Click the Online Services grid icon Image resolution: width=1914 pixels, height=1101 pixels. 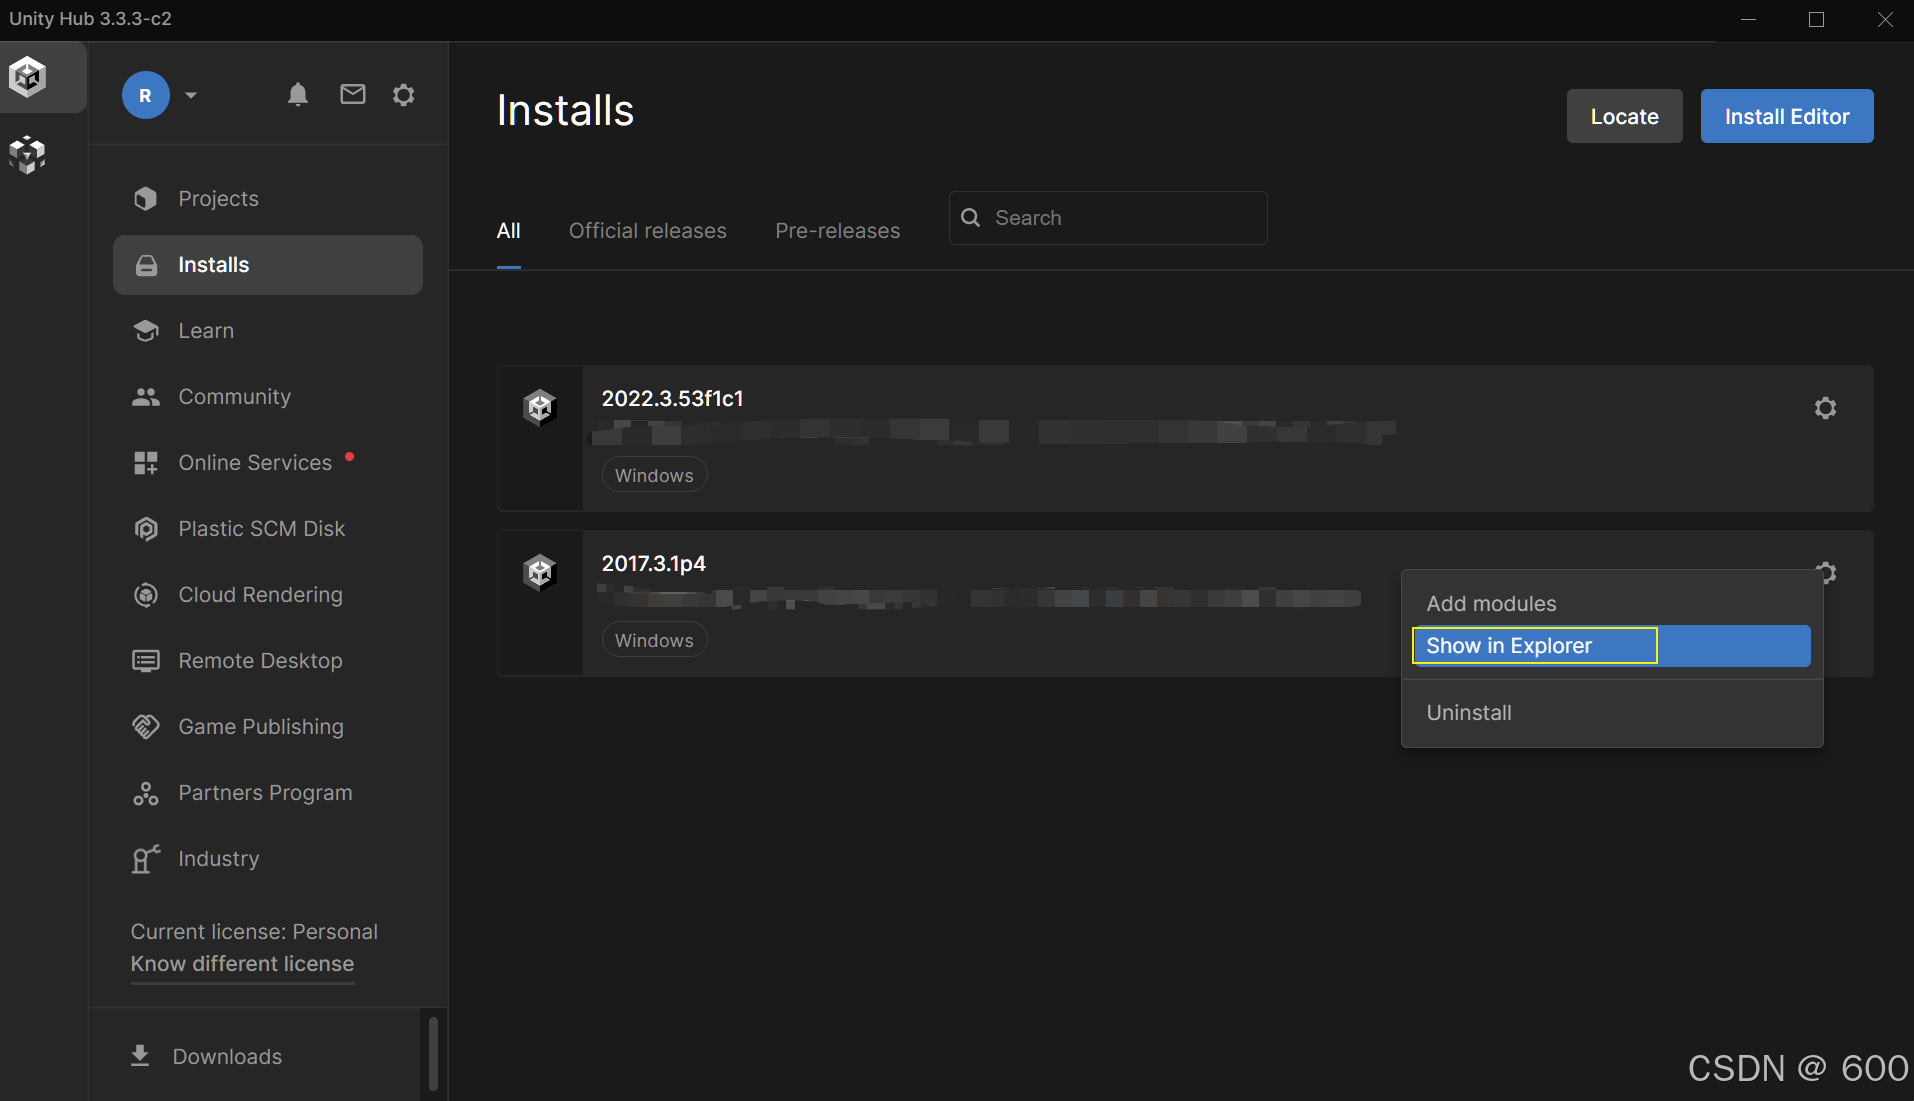pyautogui.click(x=146, y=463)
